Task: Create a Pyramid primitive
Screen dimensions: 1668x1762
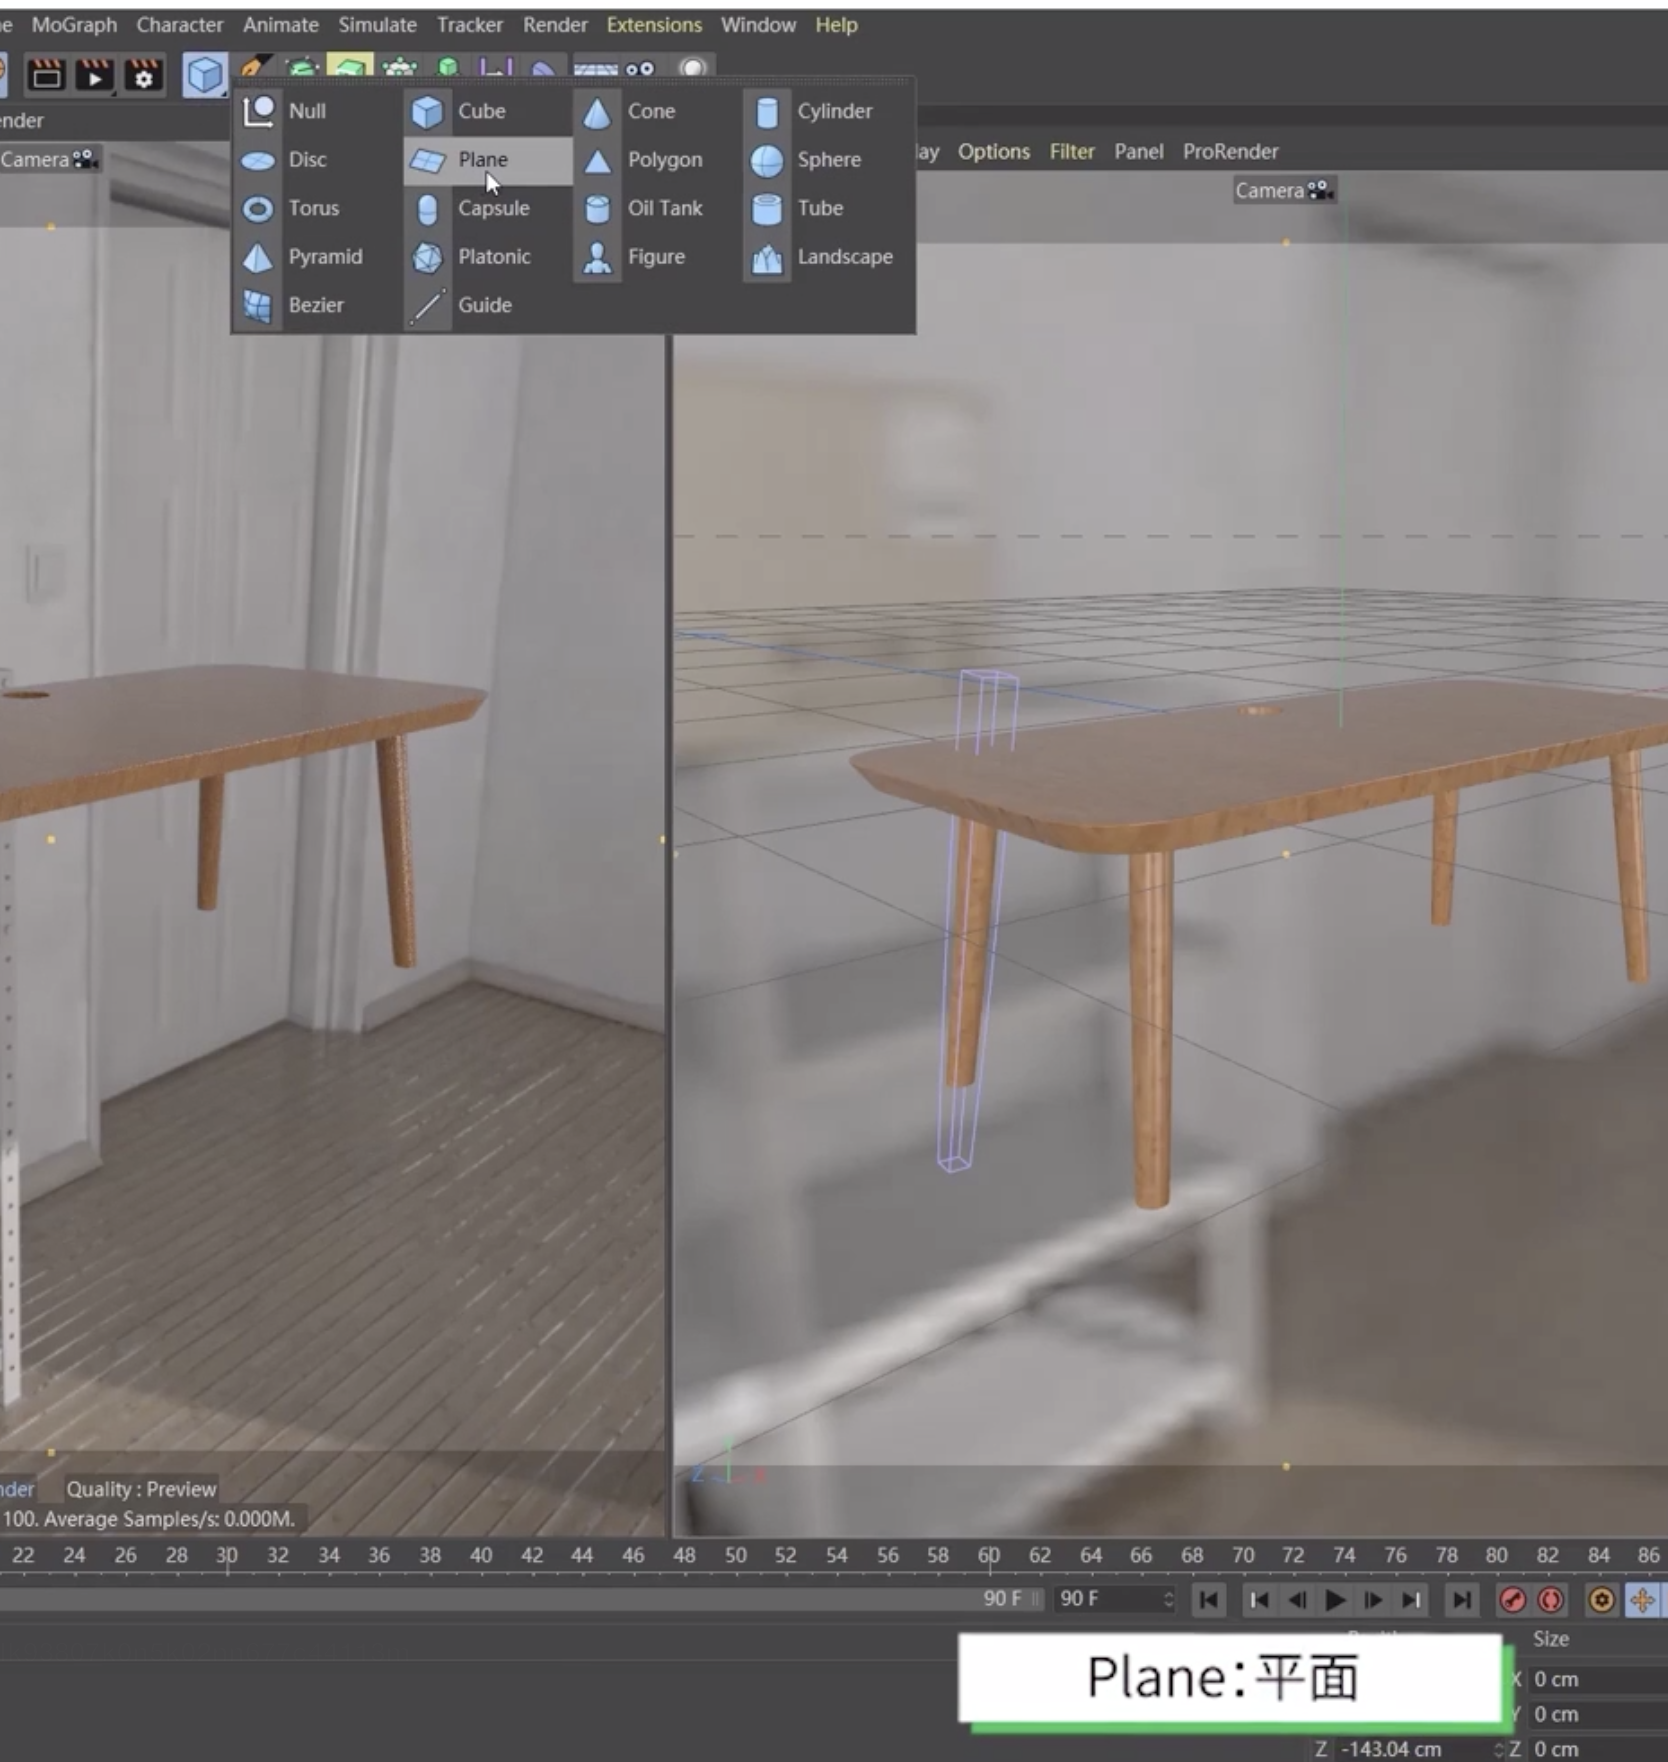Action: pos(318,257)
